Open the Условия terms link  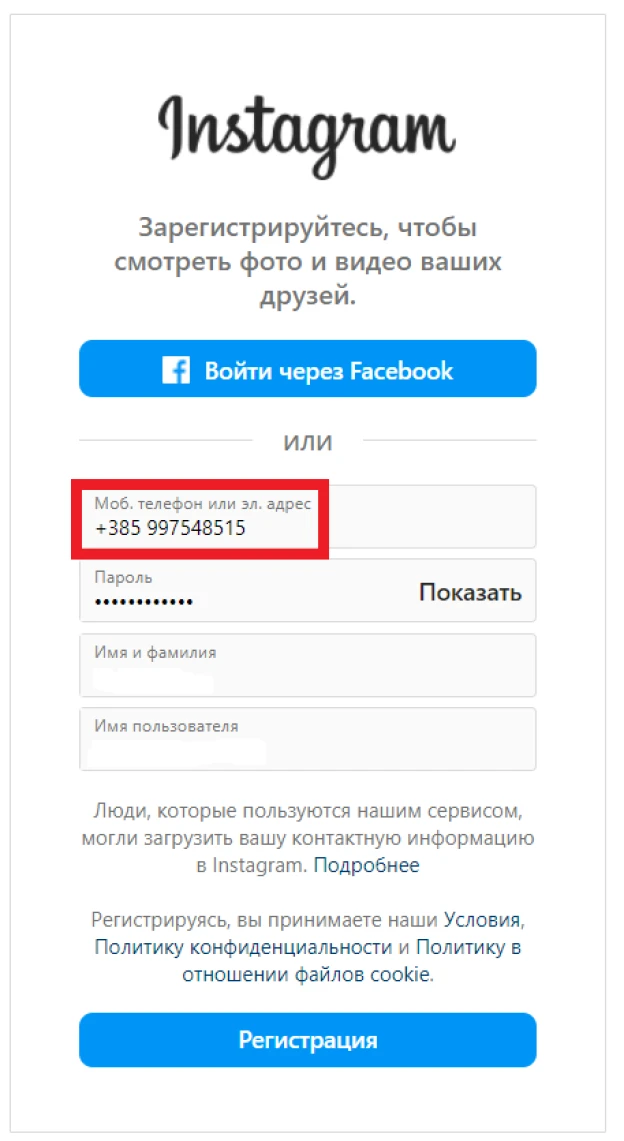[x=483, y=920]
